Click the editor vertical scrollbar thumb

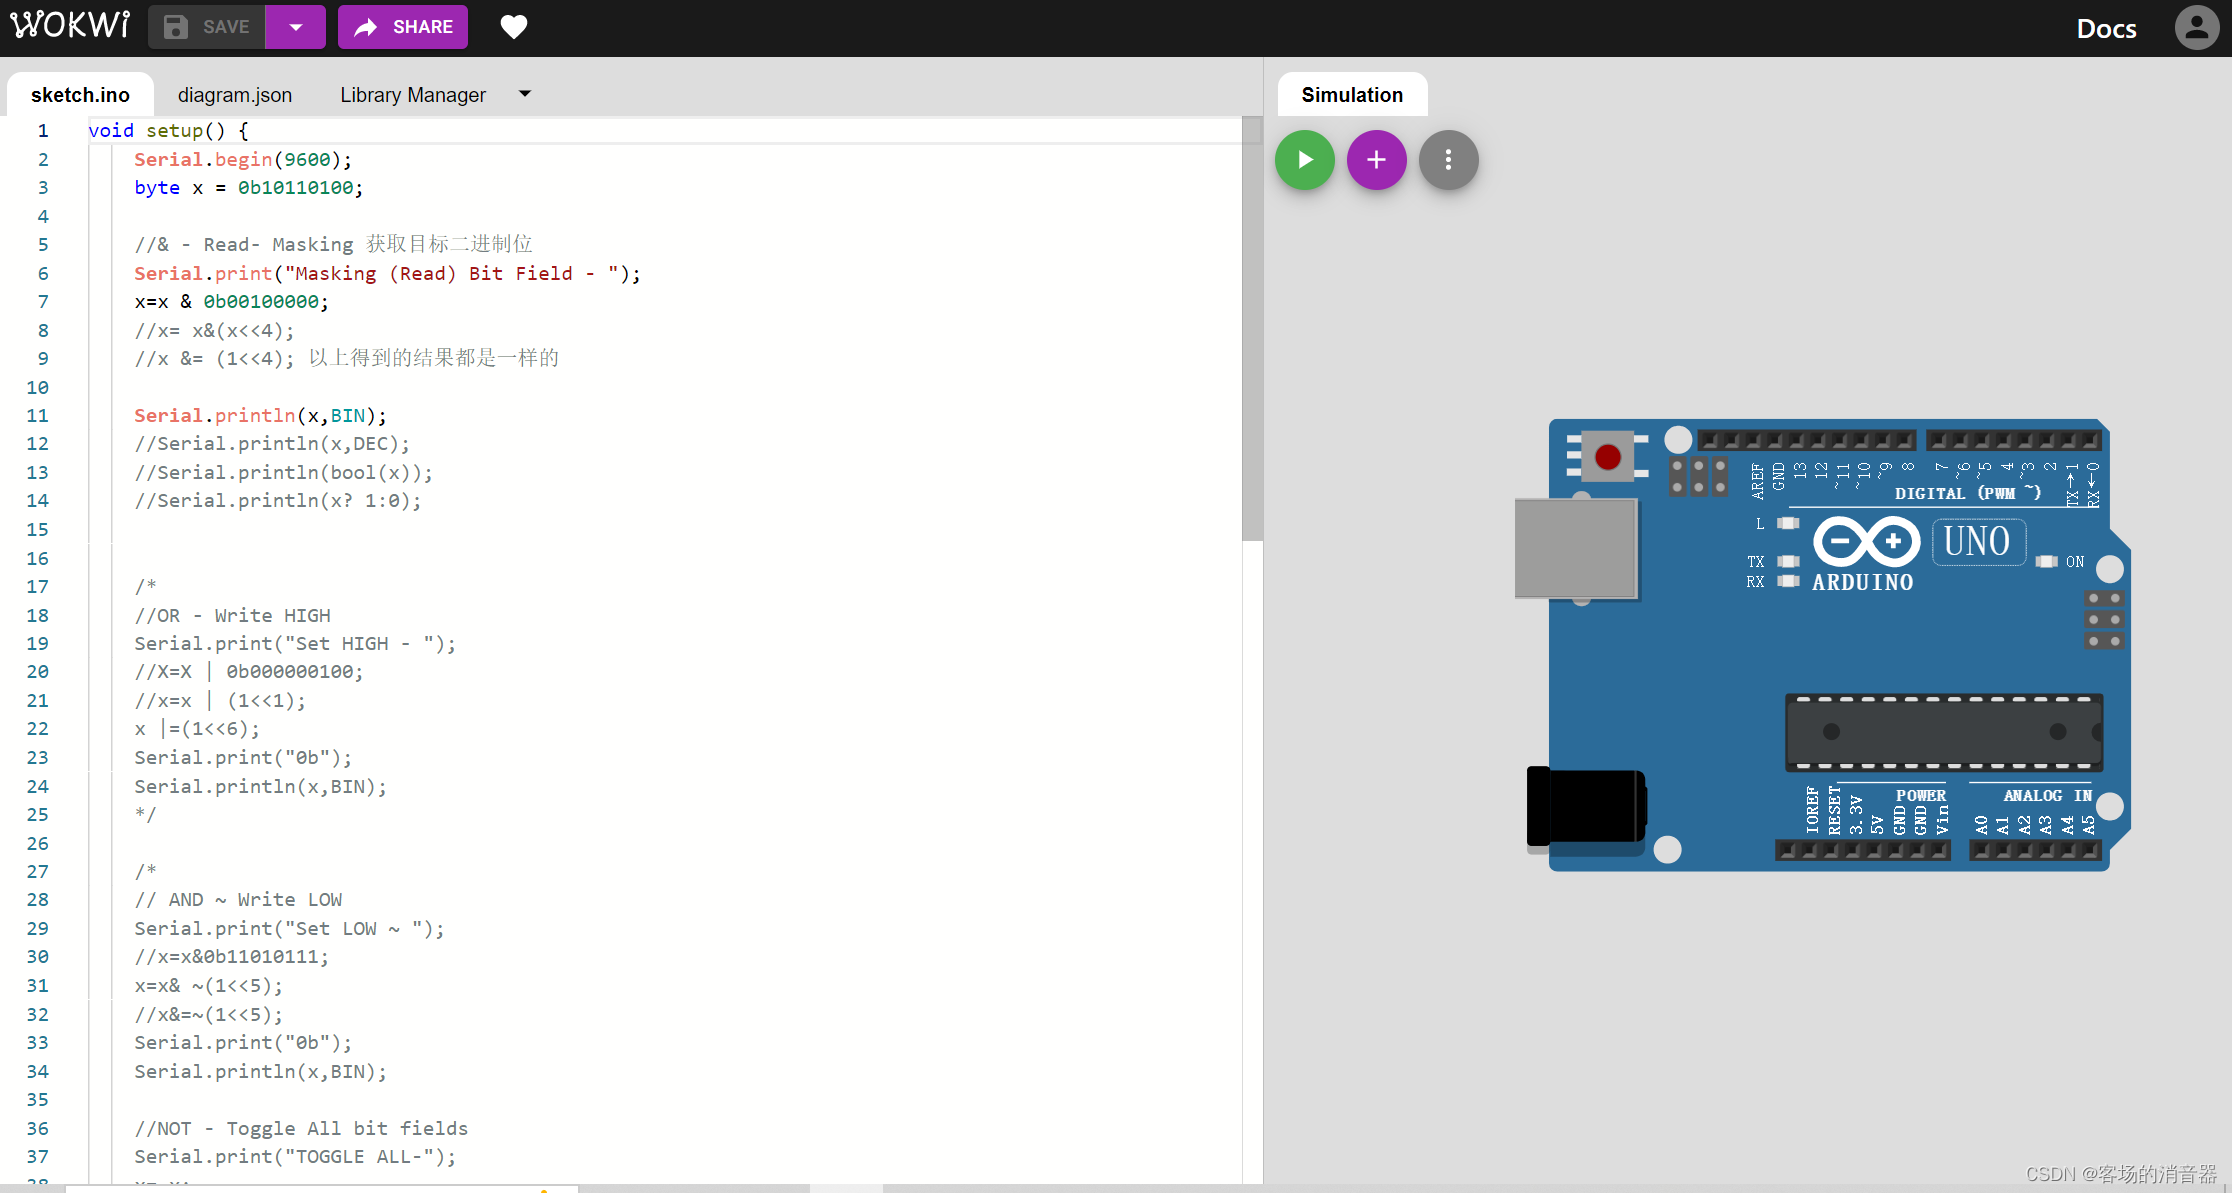pyautogui.click(x=1251, y=330)
